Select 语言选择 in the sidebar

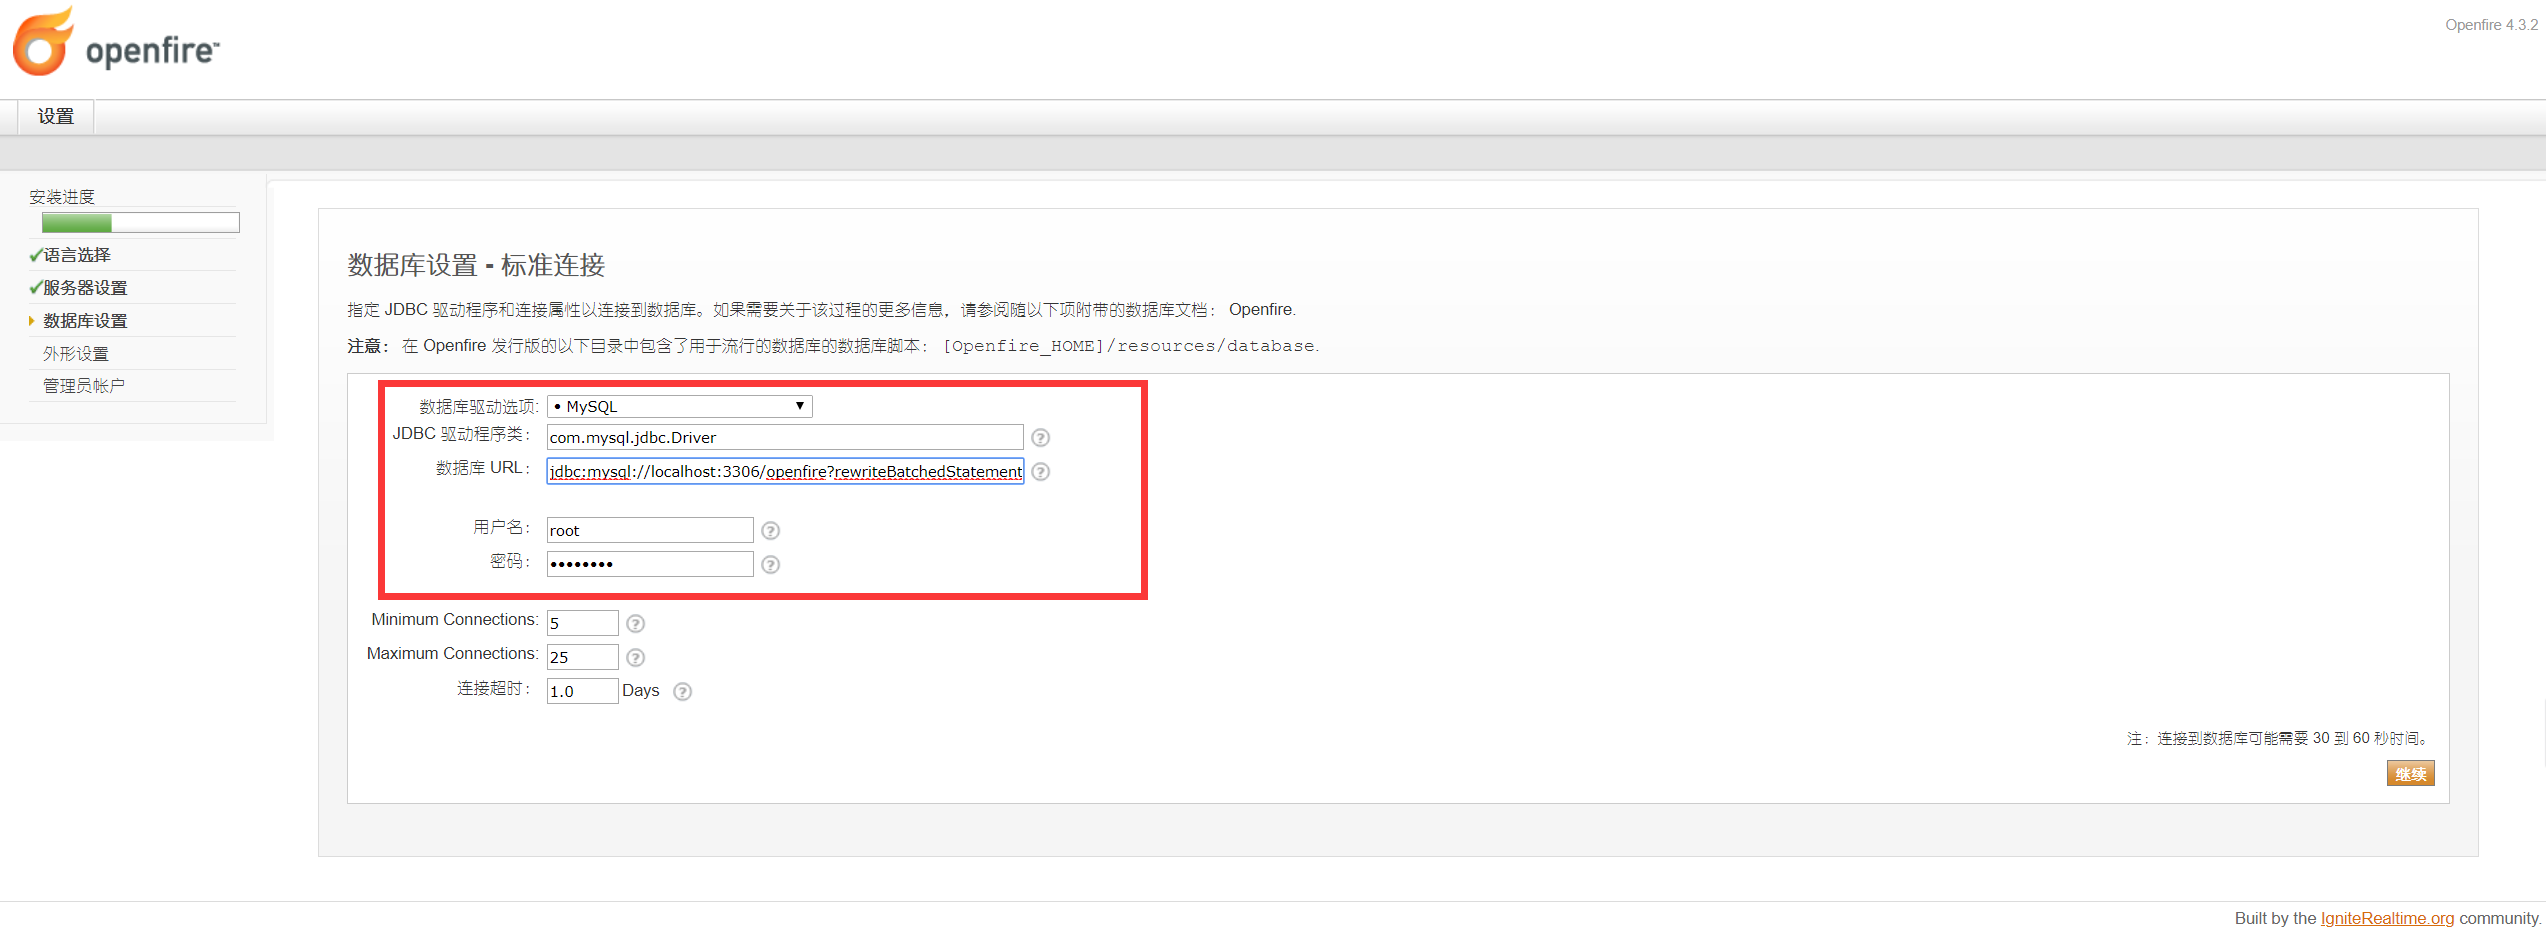click(75, 254)
